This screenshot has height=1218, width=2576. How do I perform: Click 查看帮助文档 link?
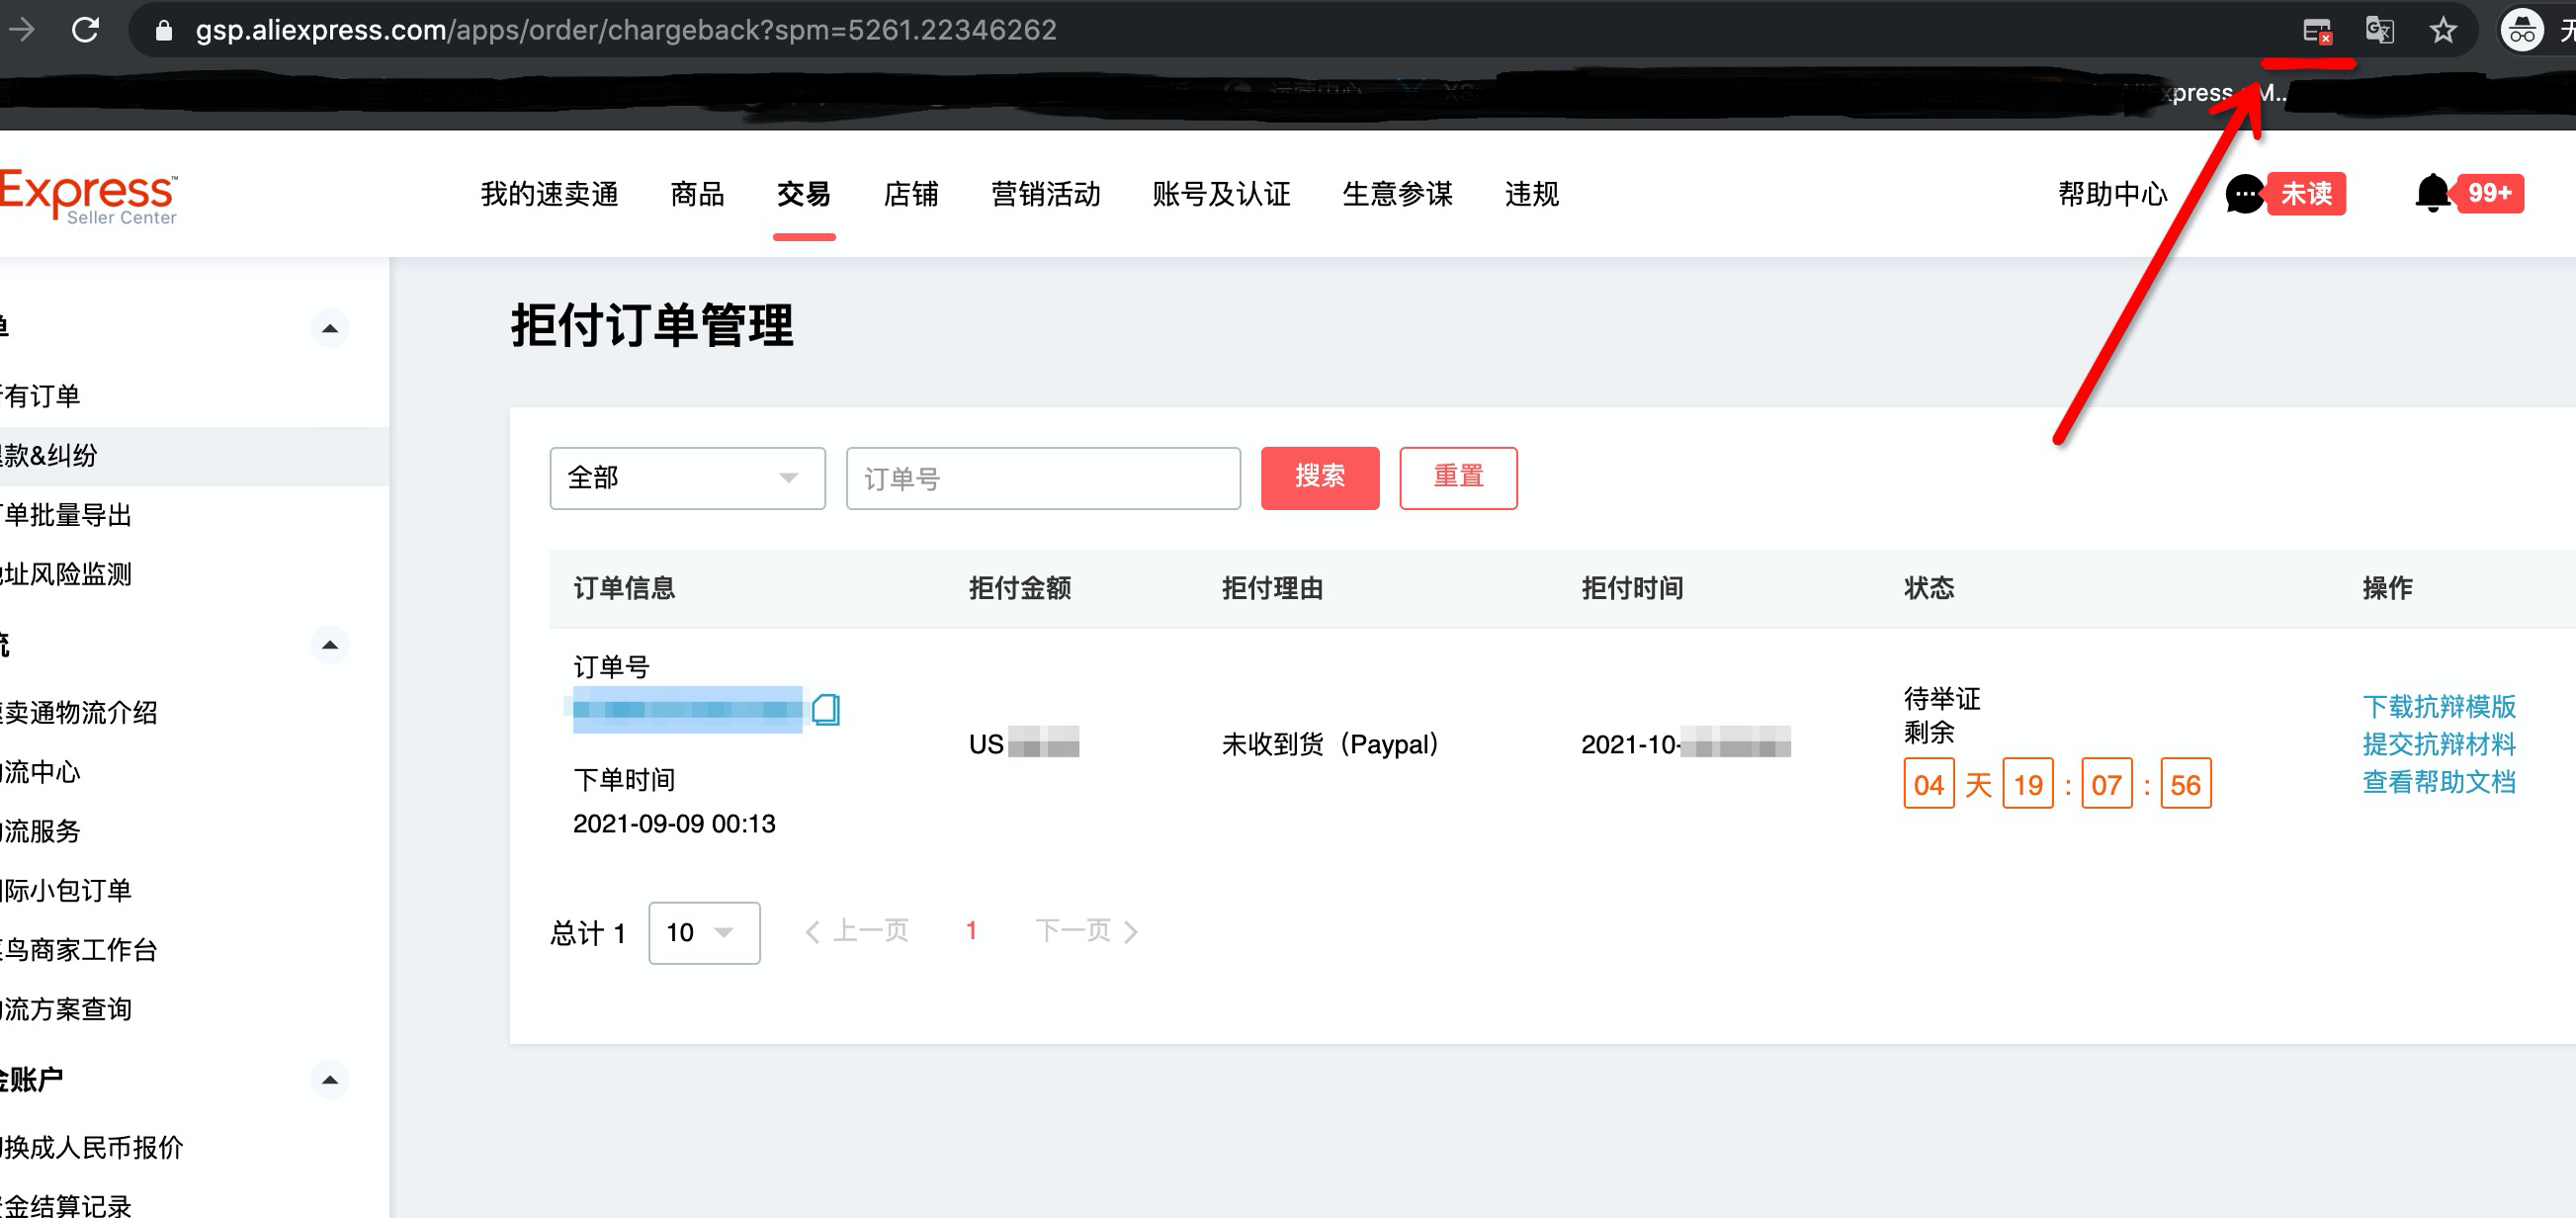[x=2438, y=782]
